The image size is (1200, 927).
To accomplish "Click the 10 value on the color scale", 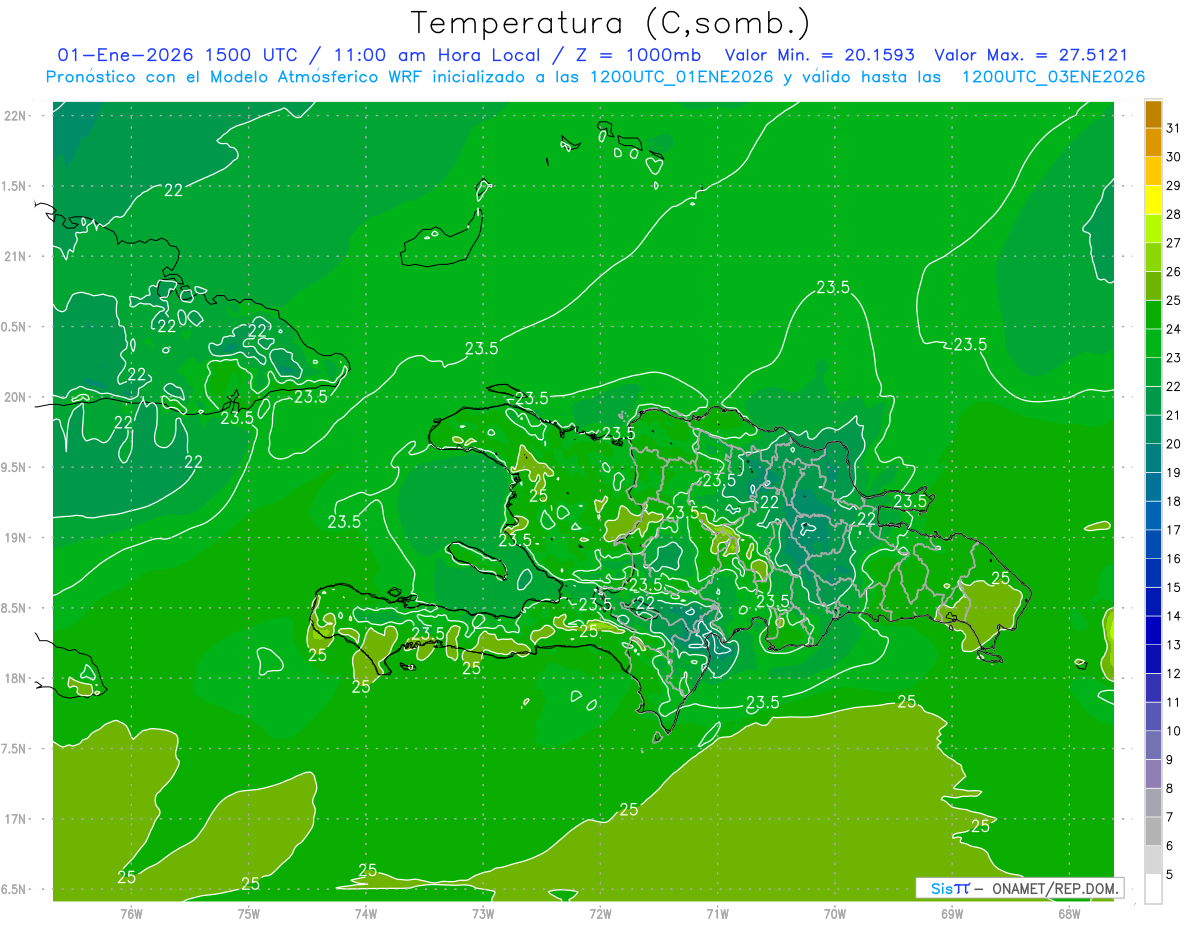I will point(1174,731).
